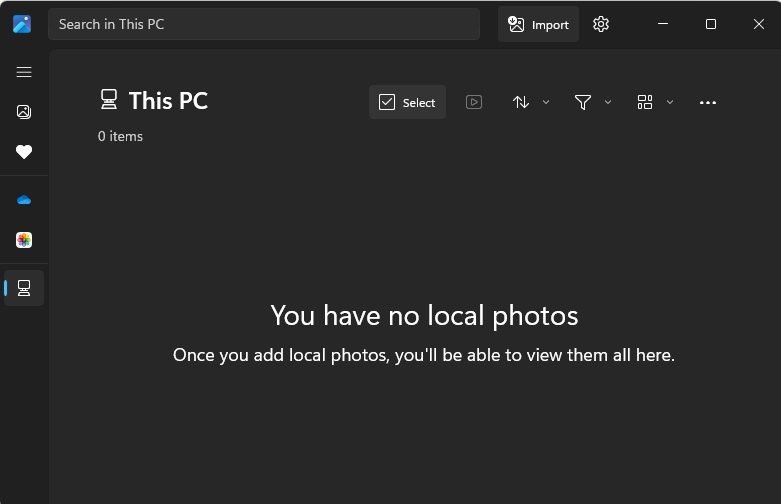The width and height of the screenshot is (781, 504).
Task: Click the This PC heading title
Action: [x=168, y=100]
